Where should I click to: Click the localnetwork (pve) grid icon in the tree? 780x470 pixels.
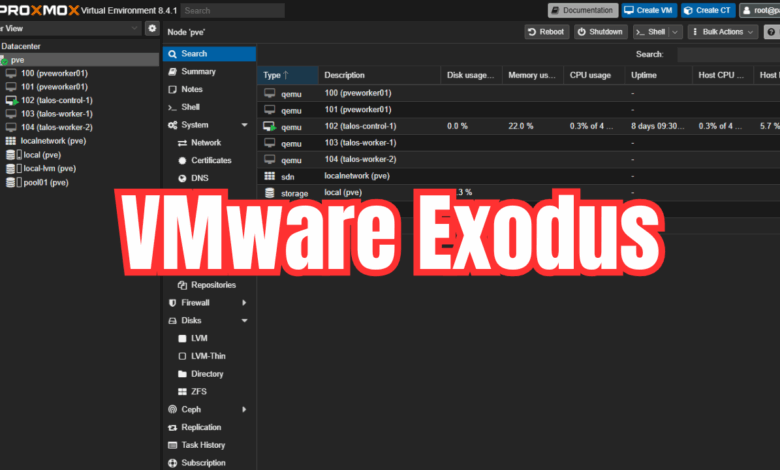[10, 141]
